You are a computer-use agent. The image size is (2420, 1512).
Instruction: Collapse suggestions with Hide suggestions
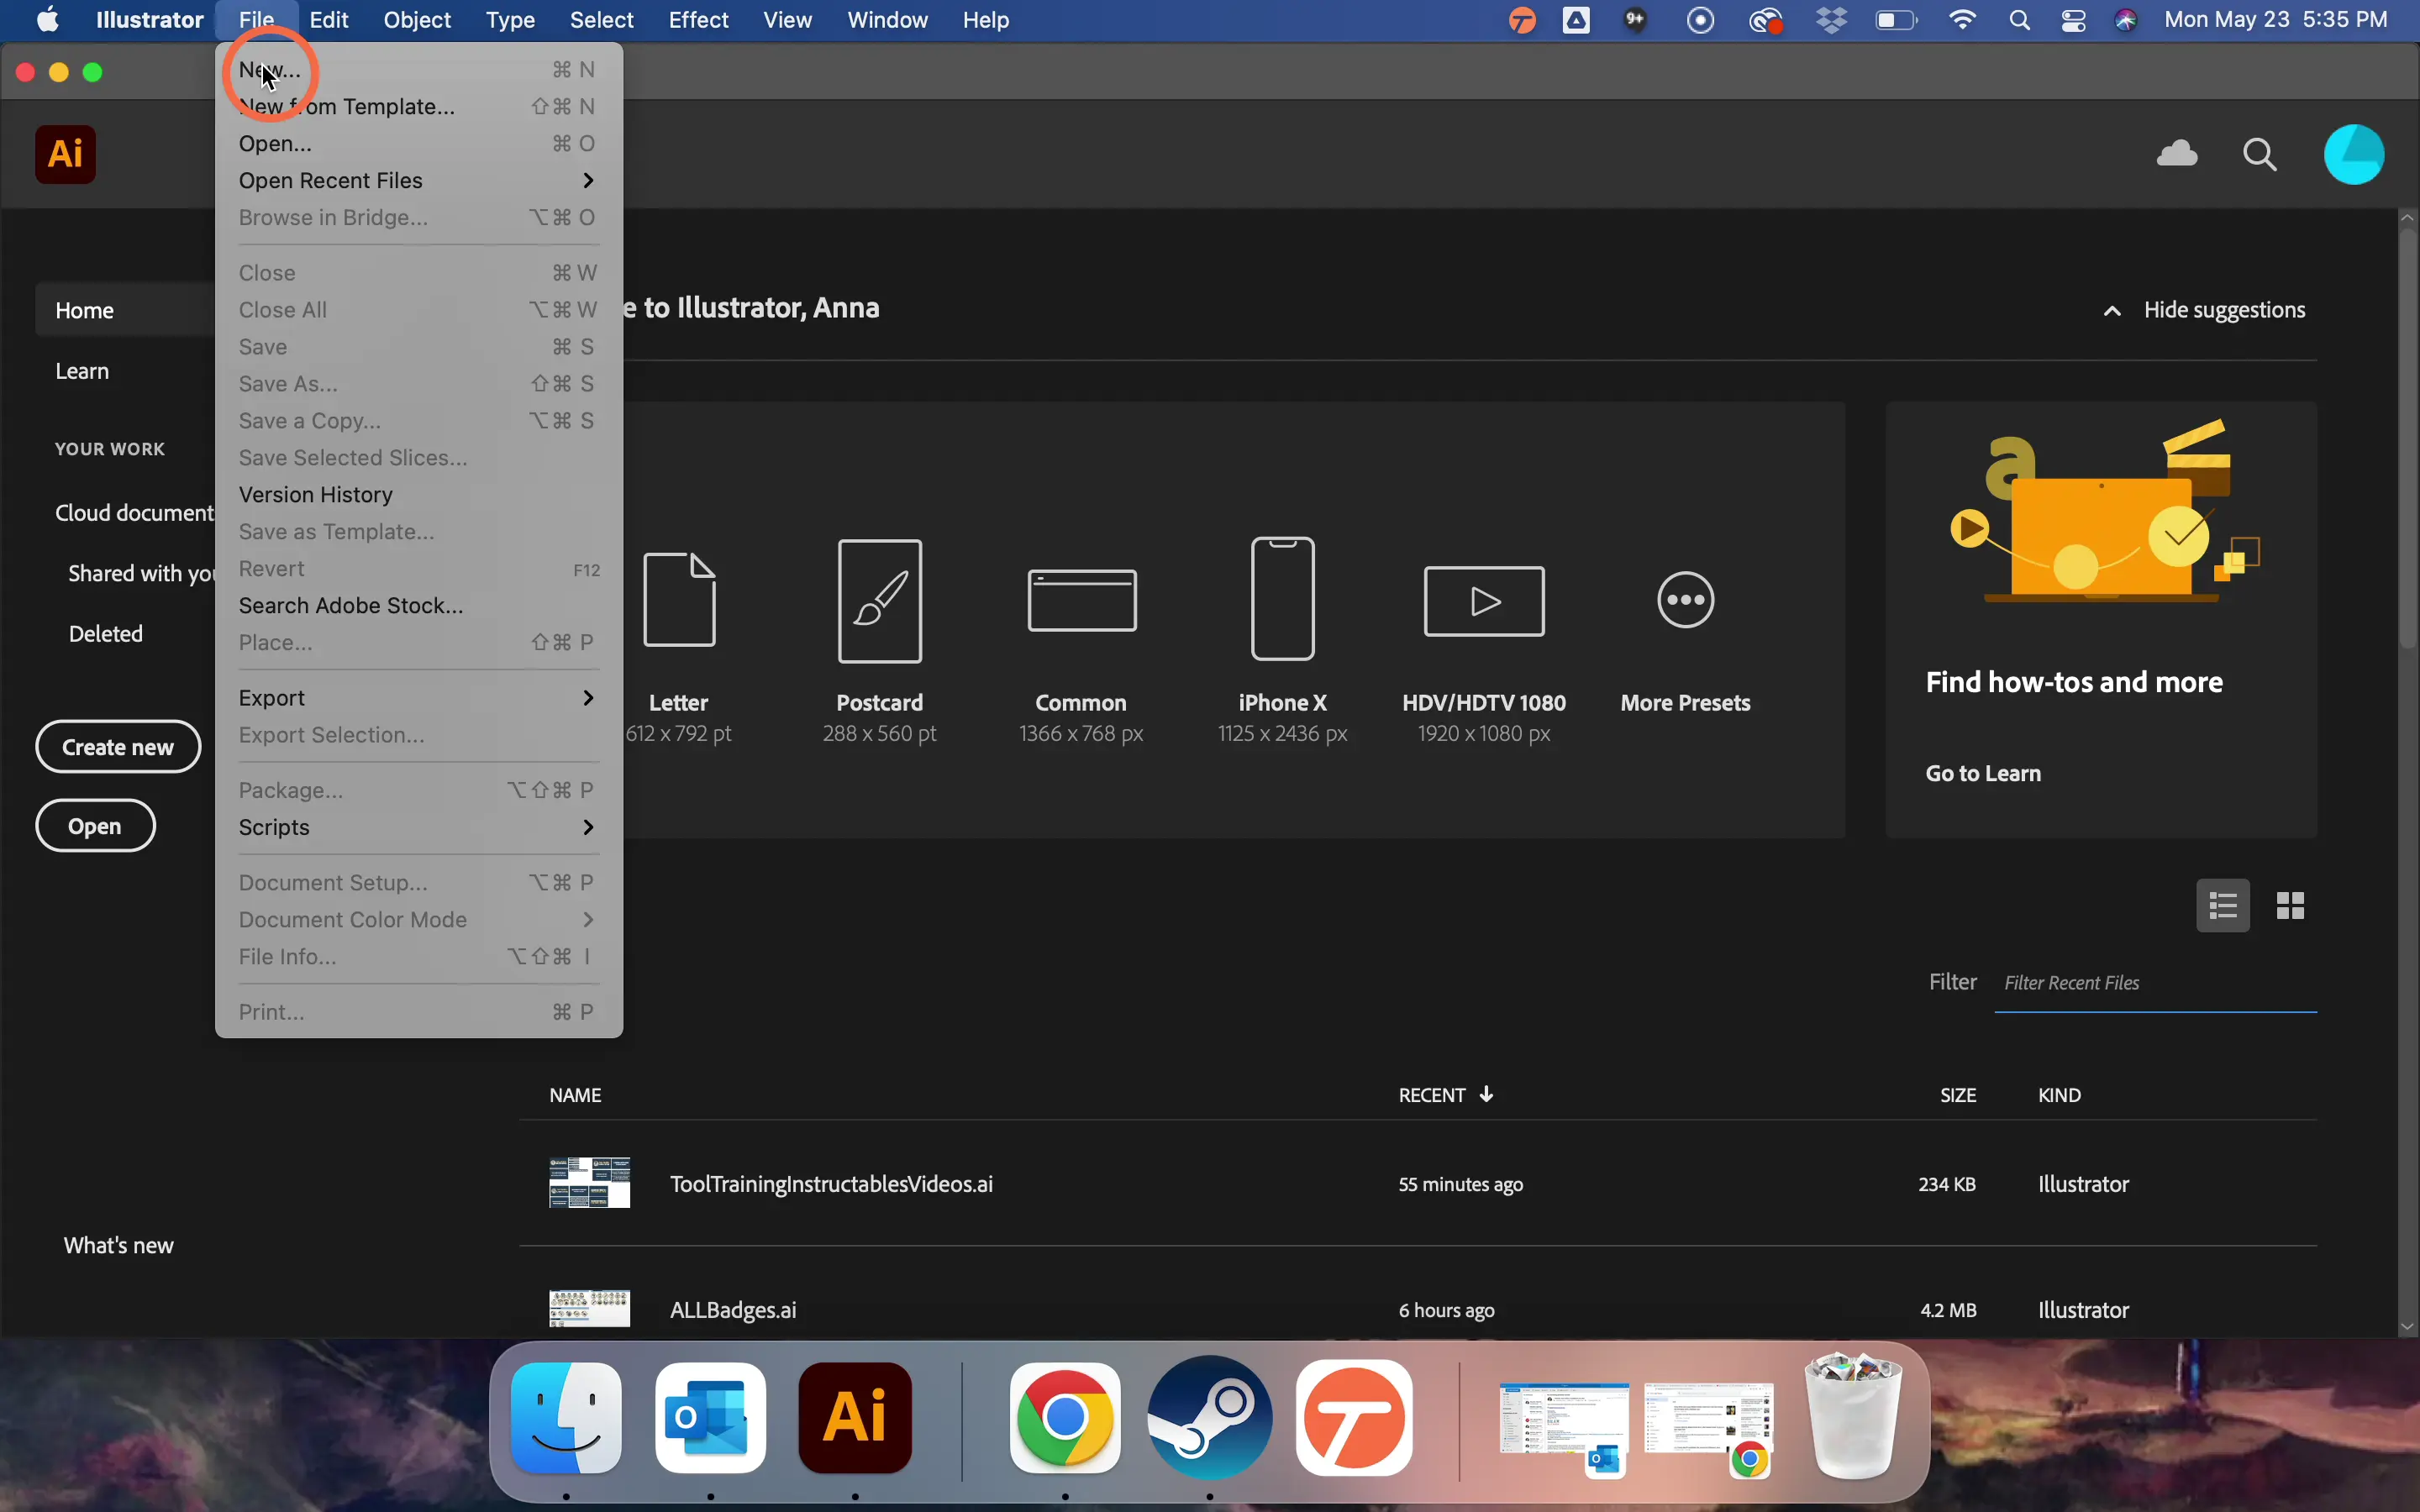point(2204,310)
